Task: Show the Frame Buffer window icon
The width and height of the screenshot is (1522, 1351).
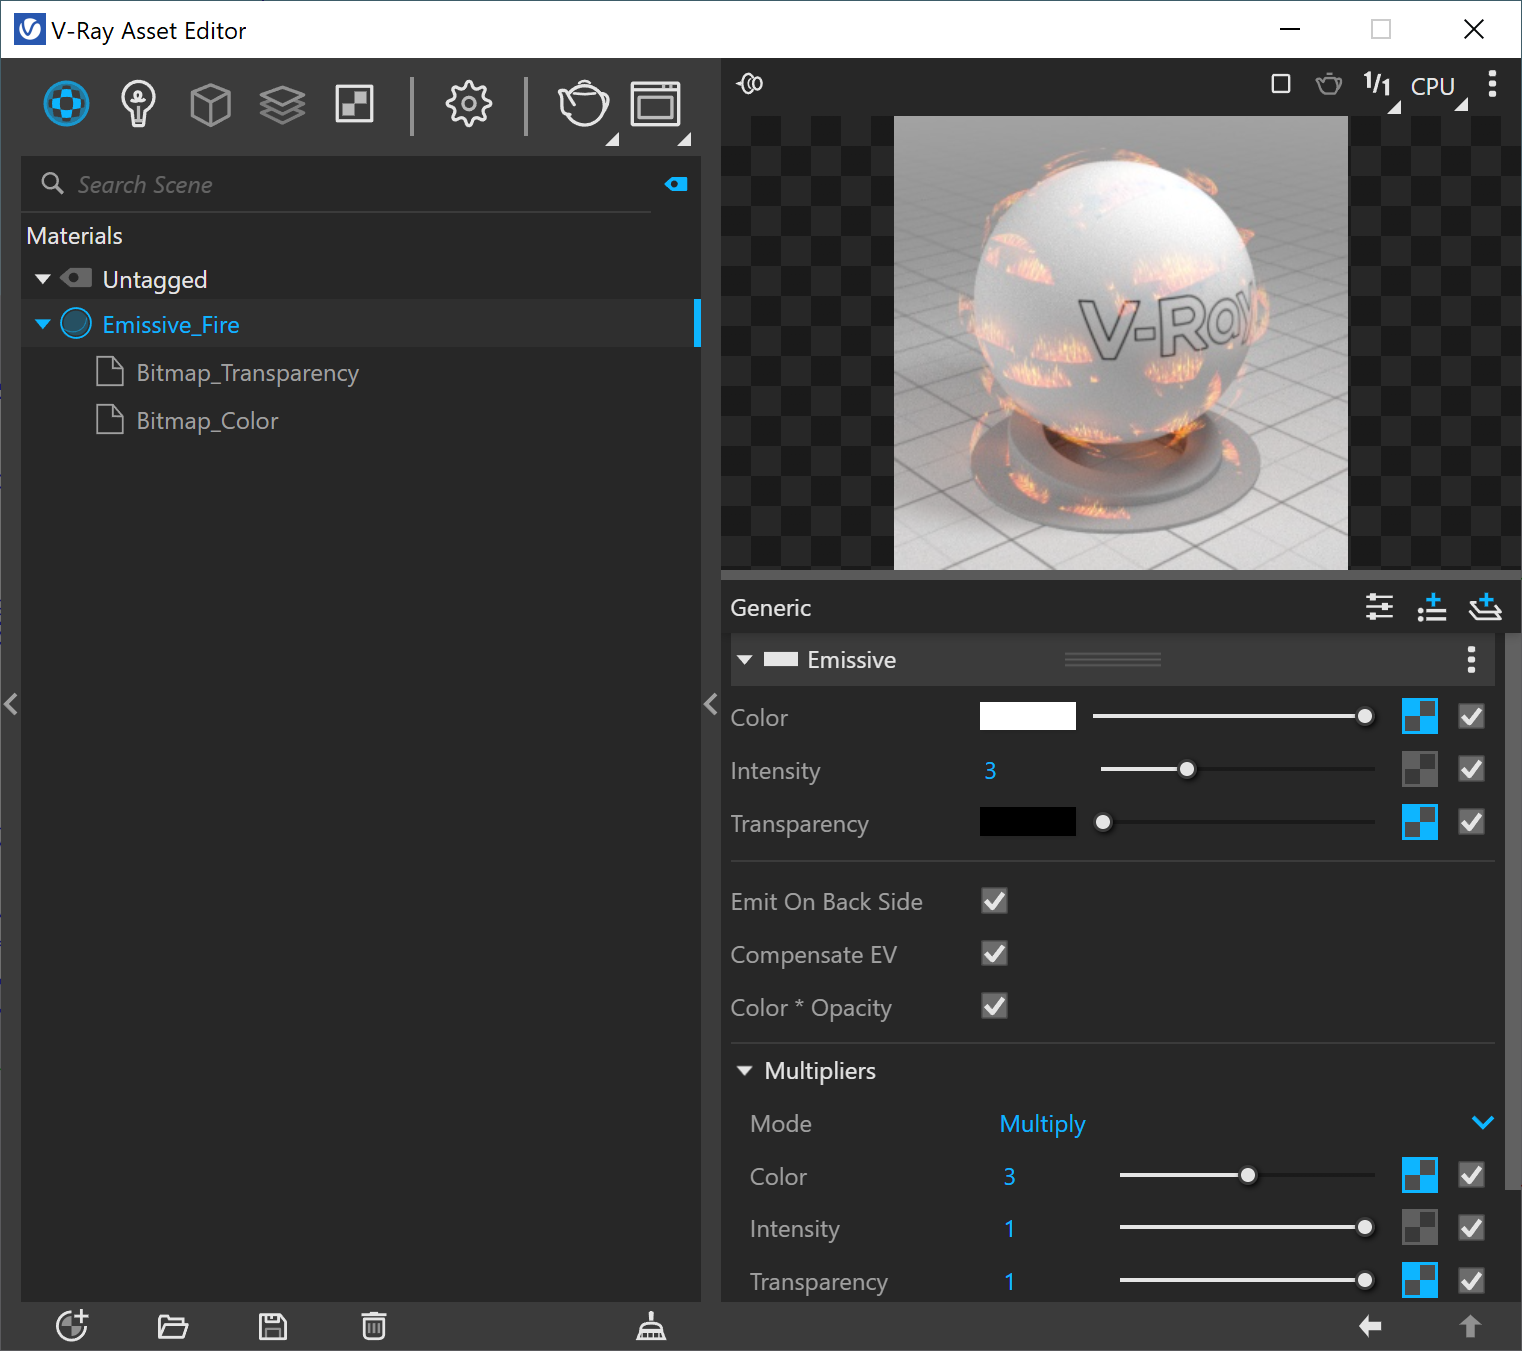Action: click(656, 104)
